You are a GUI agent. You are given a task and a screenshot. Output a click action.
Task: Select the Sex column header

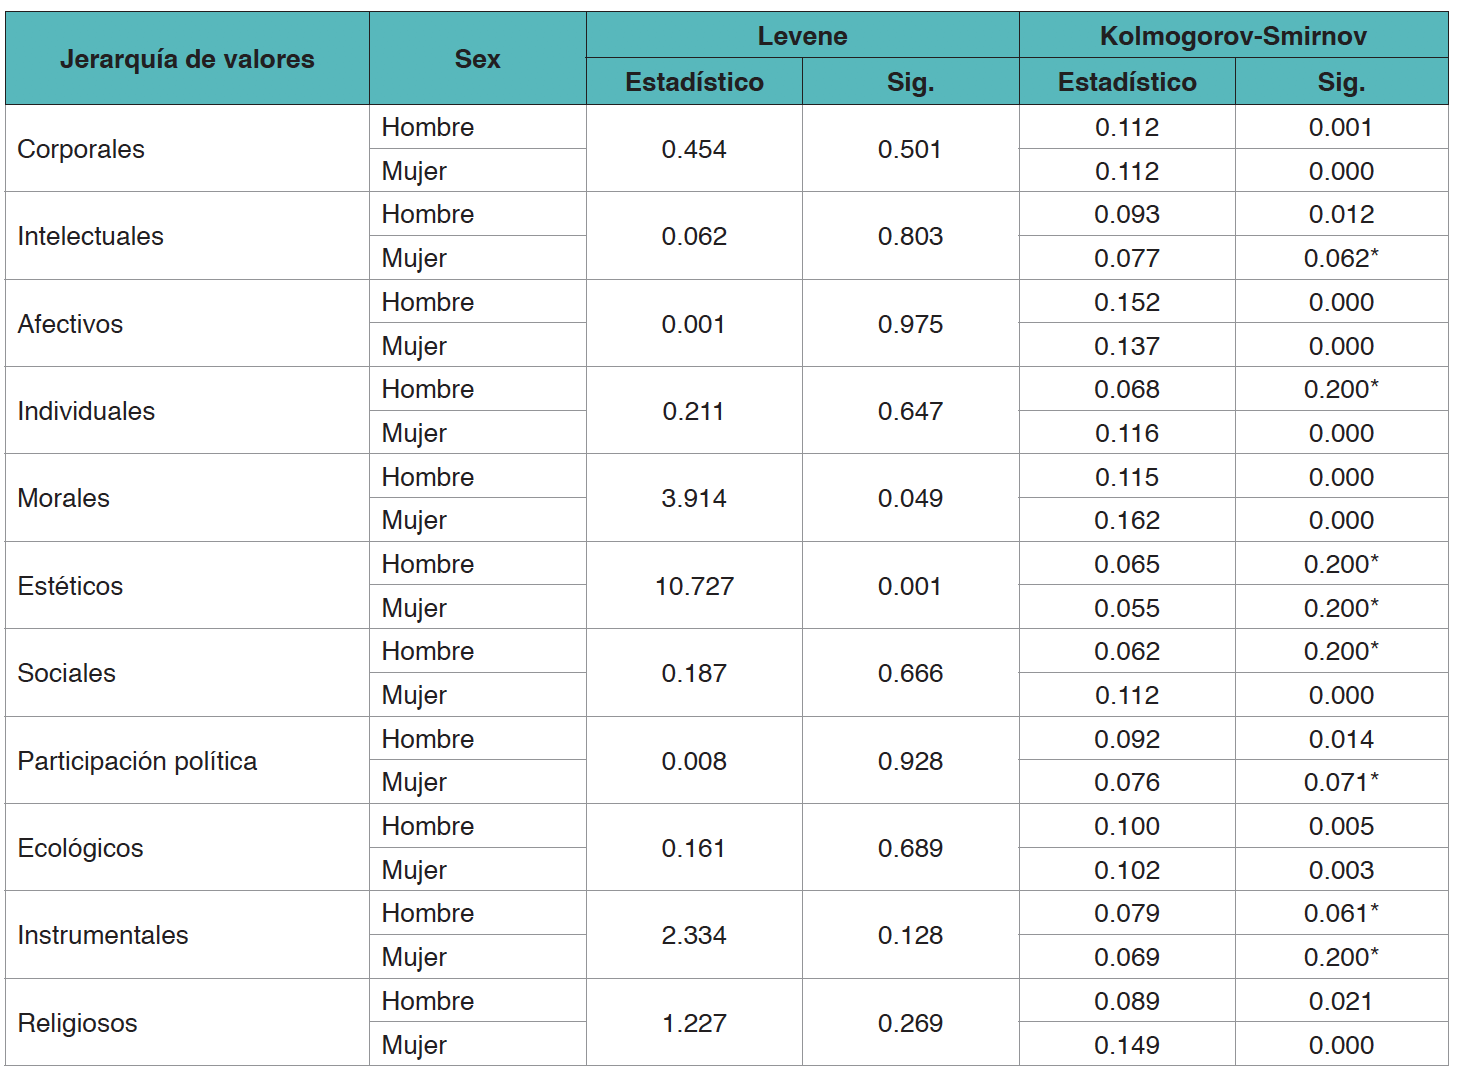(x=477, y=59)
